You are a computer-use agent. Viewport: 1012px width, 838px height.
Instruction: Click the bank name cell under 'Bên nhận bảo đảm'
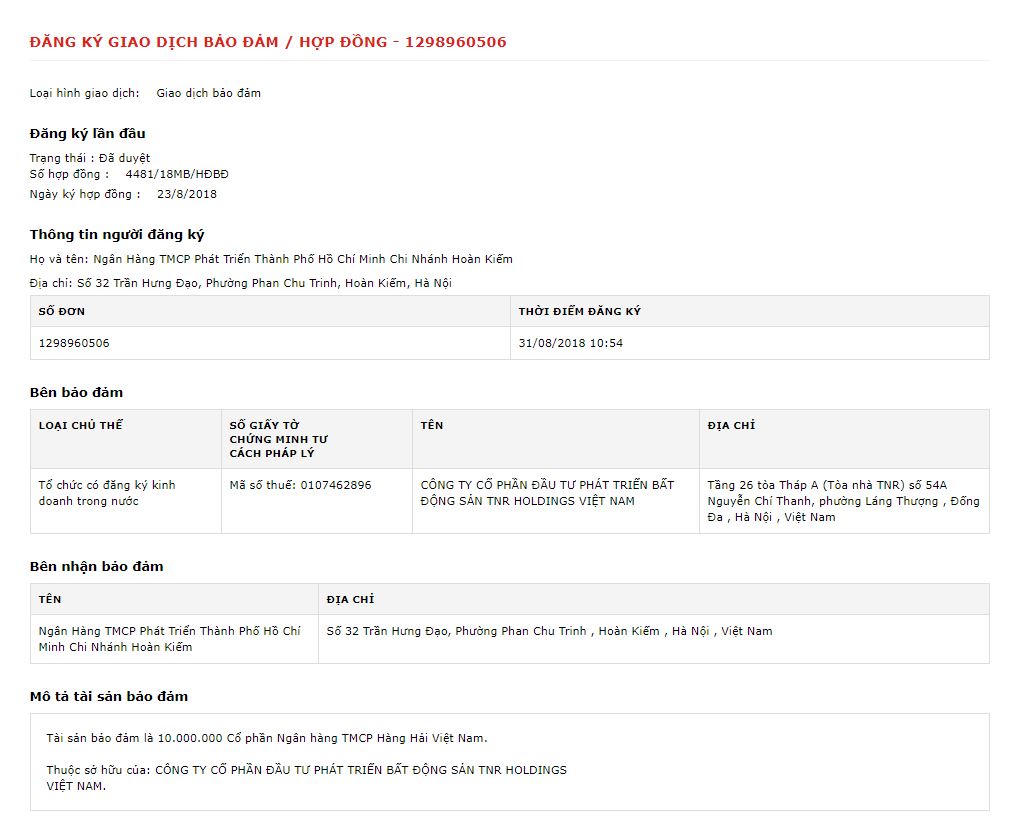coord(169,639)
